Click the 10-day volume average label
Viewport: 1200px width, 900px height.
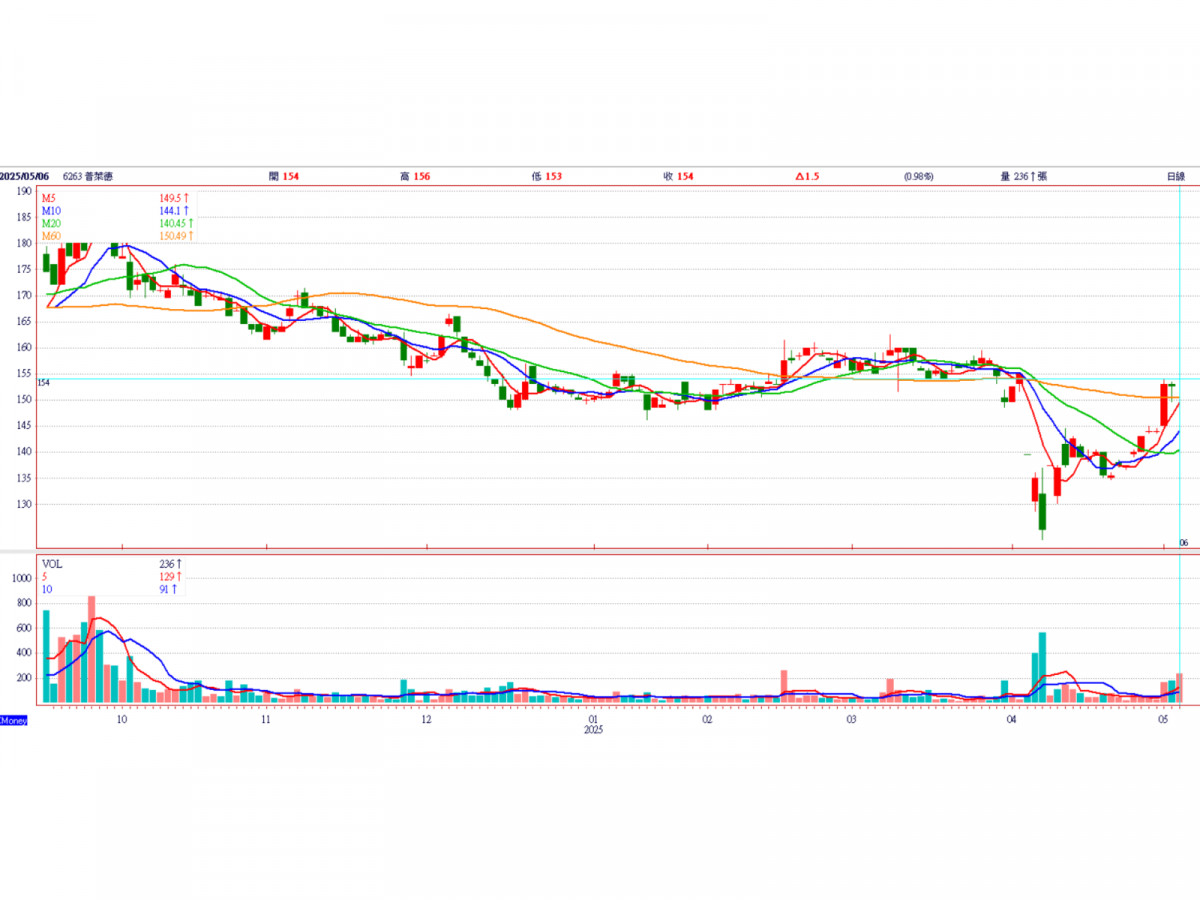[46, 589]
